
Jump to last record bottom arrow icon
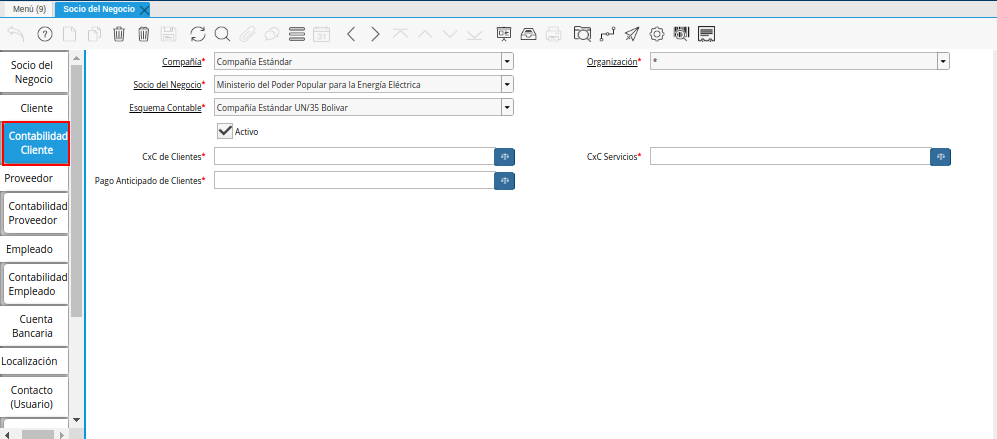tap(474, 34)
